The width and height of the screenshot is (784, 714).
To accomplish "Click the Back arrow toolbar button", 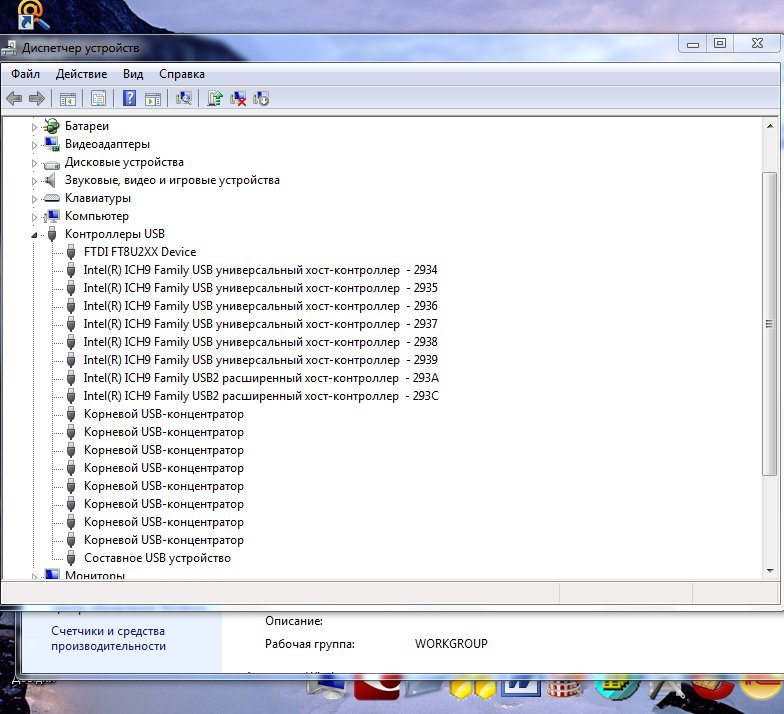I will coord(14,98).
